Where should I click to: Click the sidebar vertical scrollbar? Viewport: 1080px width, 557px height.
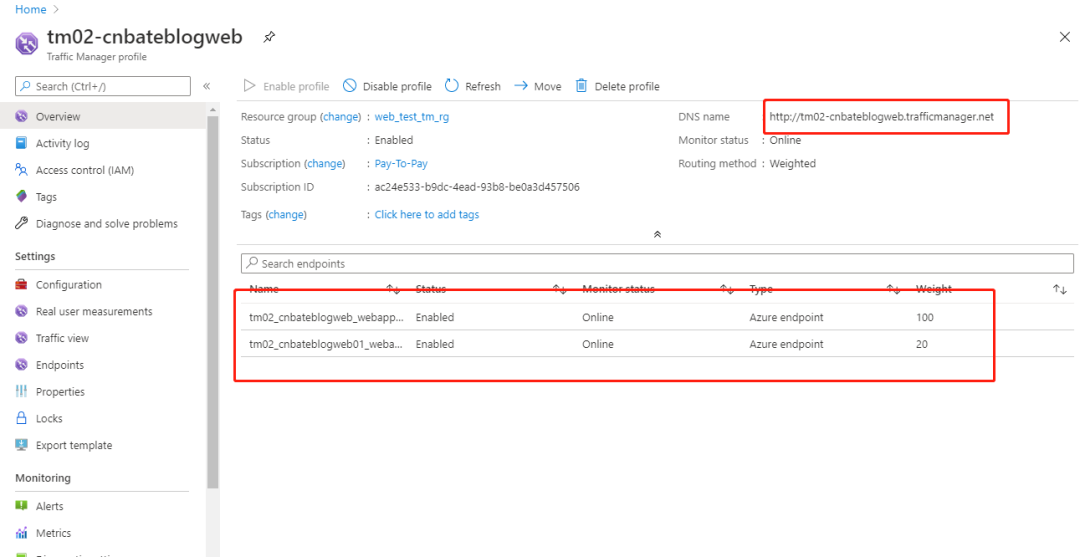pyautogui.click(x=212, y=303)
